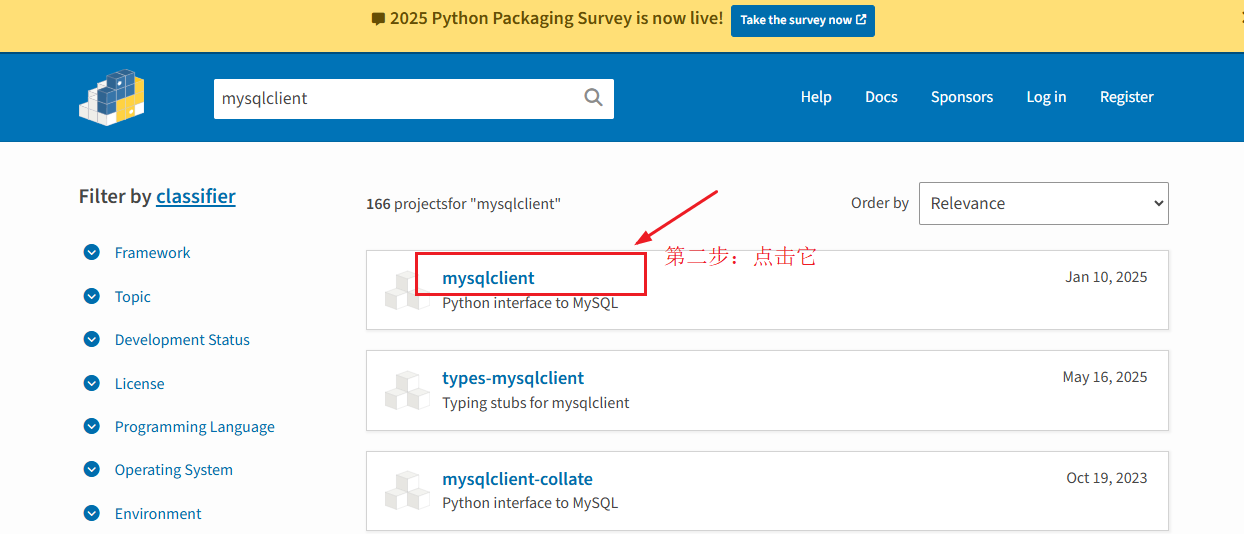
Task: Click the search magnifier icon
Action: coord(593,97)
